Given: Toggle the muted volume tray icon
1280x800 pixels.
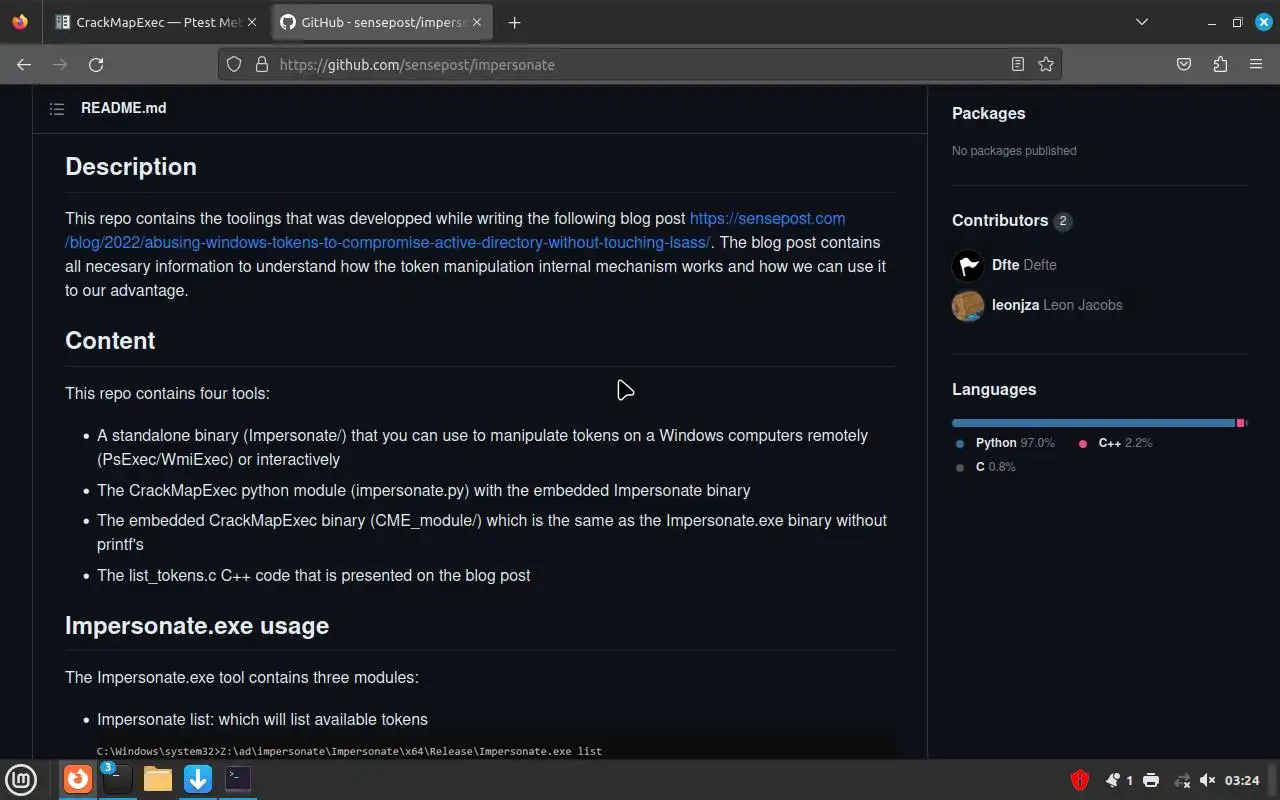Looking at the screenshot, I should point(1207,780).
